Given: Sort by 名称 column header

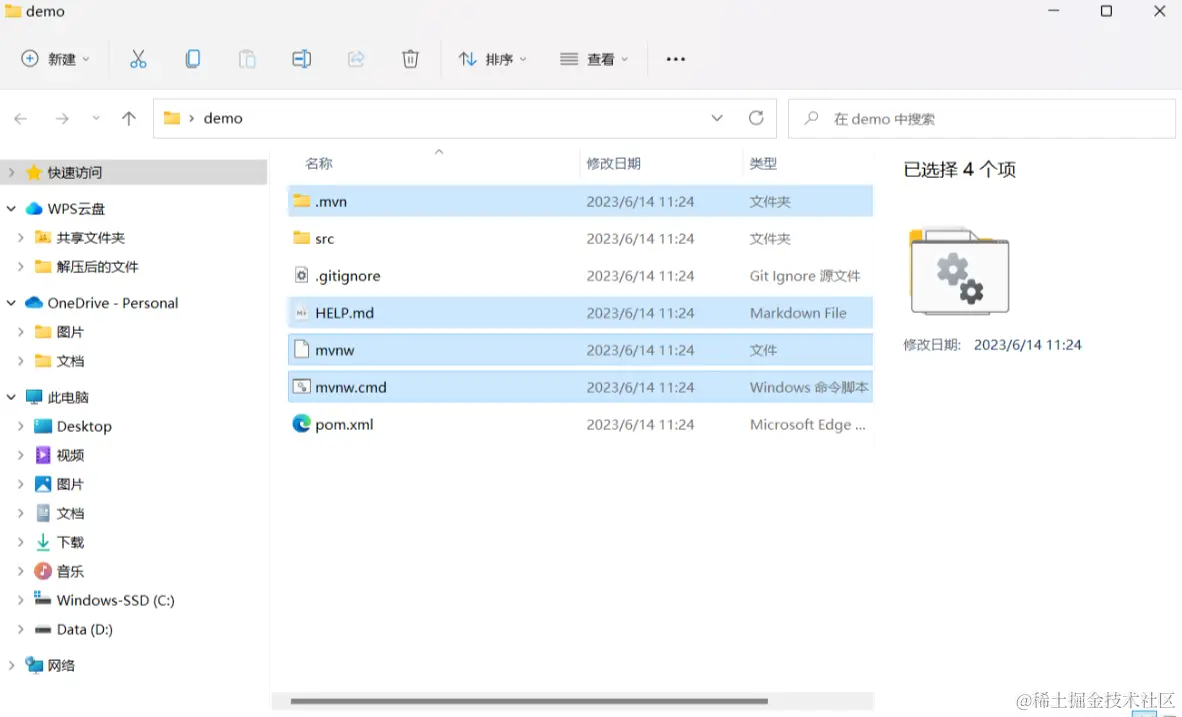Looking at the screenshot, I should (x=319, y=164).
